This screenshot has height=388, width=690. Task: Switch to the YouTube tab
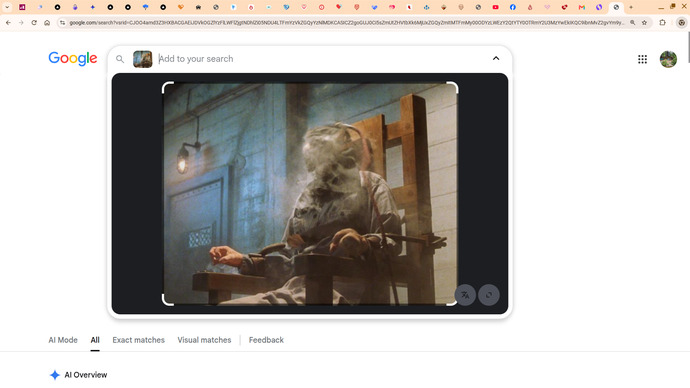[495, 7]
